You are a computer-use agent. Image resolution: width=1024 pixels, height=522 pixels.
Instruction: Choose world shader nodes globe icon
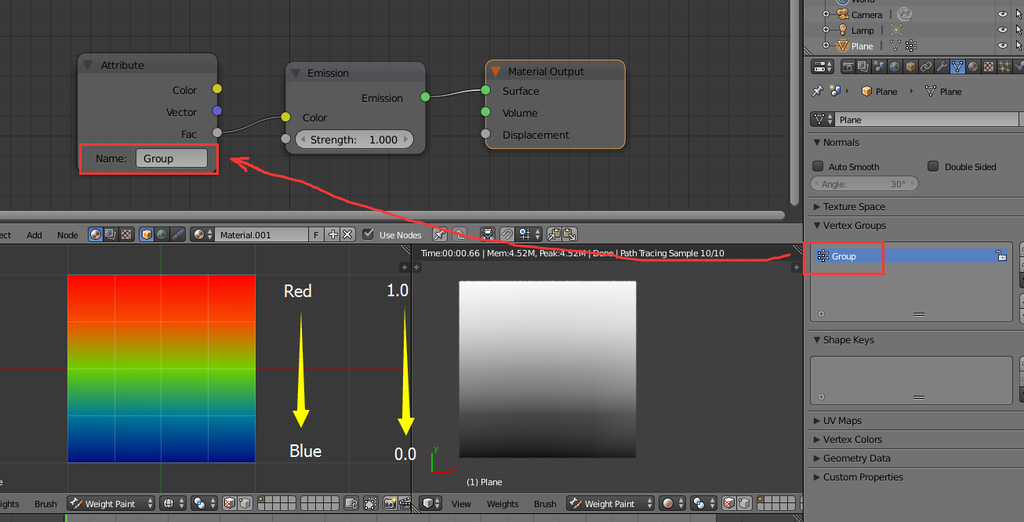pyautogui.click(x=162, y=235)
